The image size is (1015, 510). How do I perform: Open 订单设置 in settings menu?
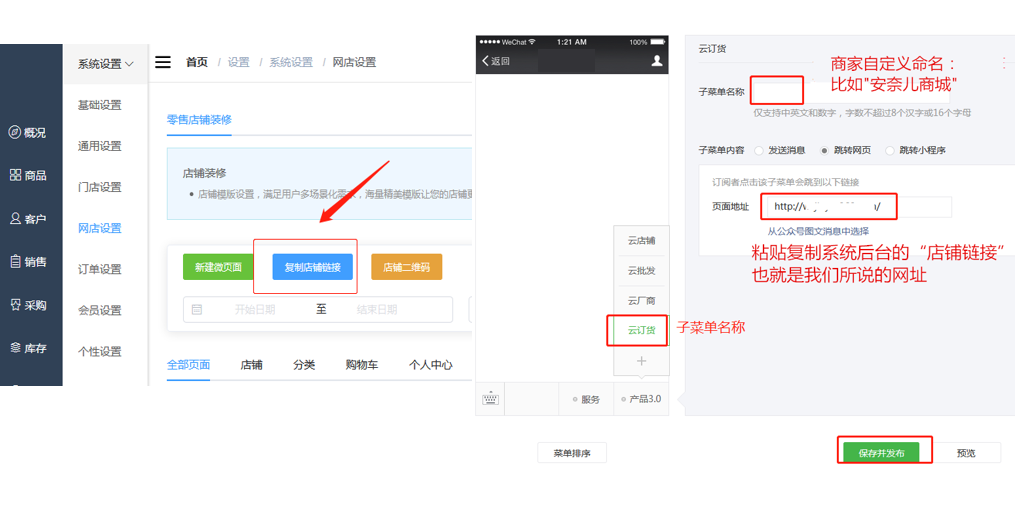100,269
